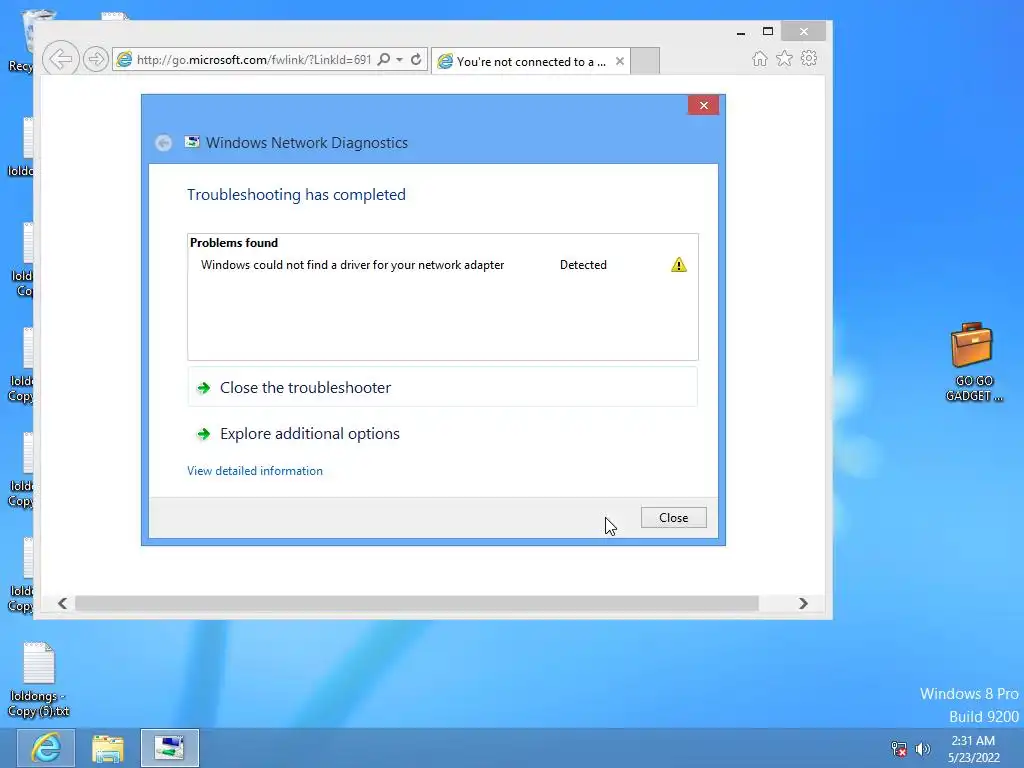Click the network disconnected tray icon

point(899,748)
